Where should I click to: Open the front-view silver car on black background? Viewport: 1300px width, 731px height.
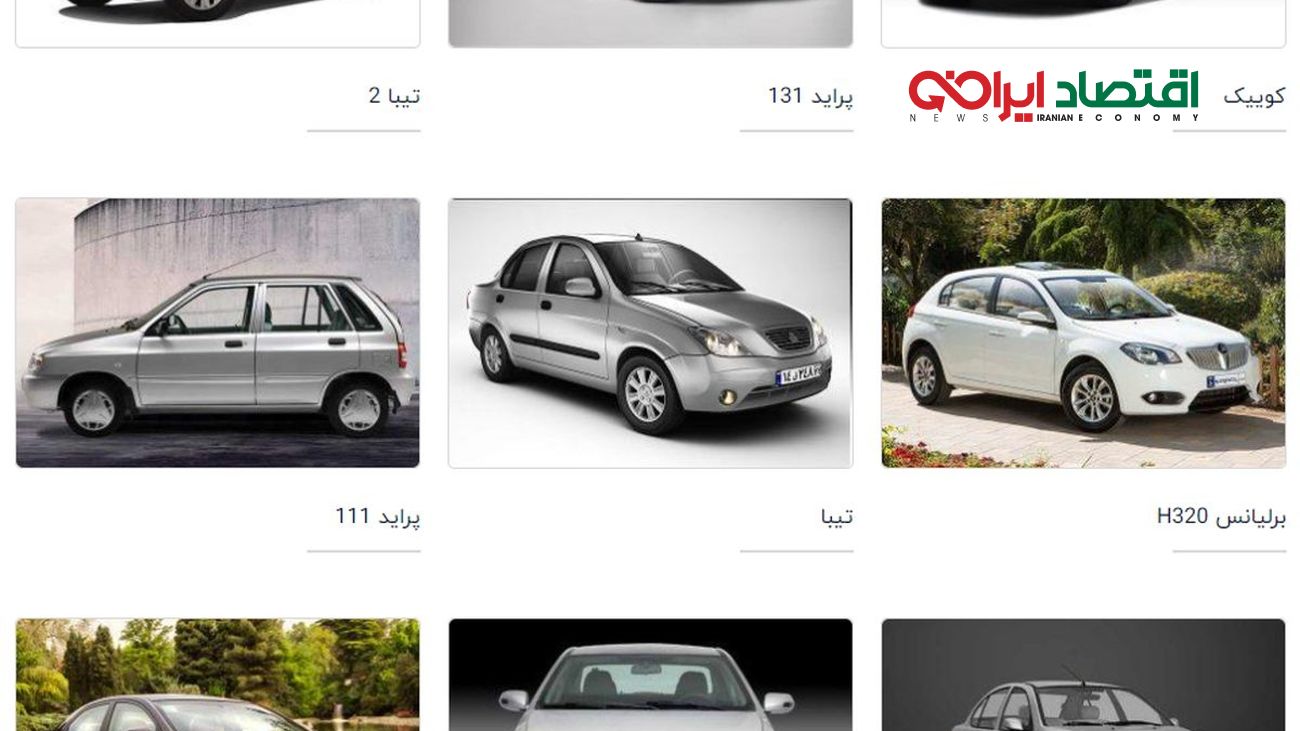point(651,675)
